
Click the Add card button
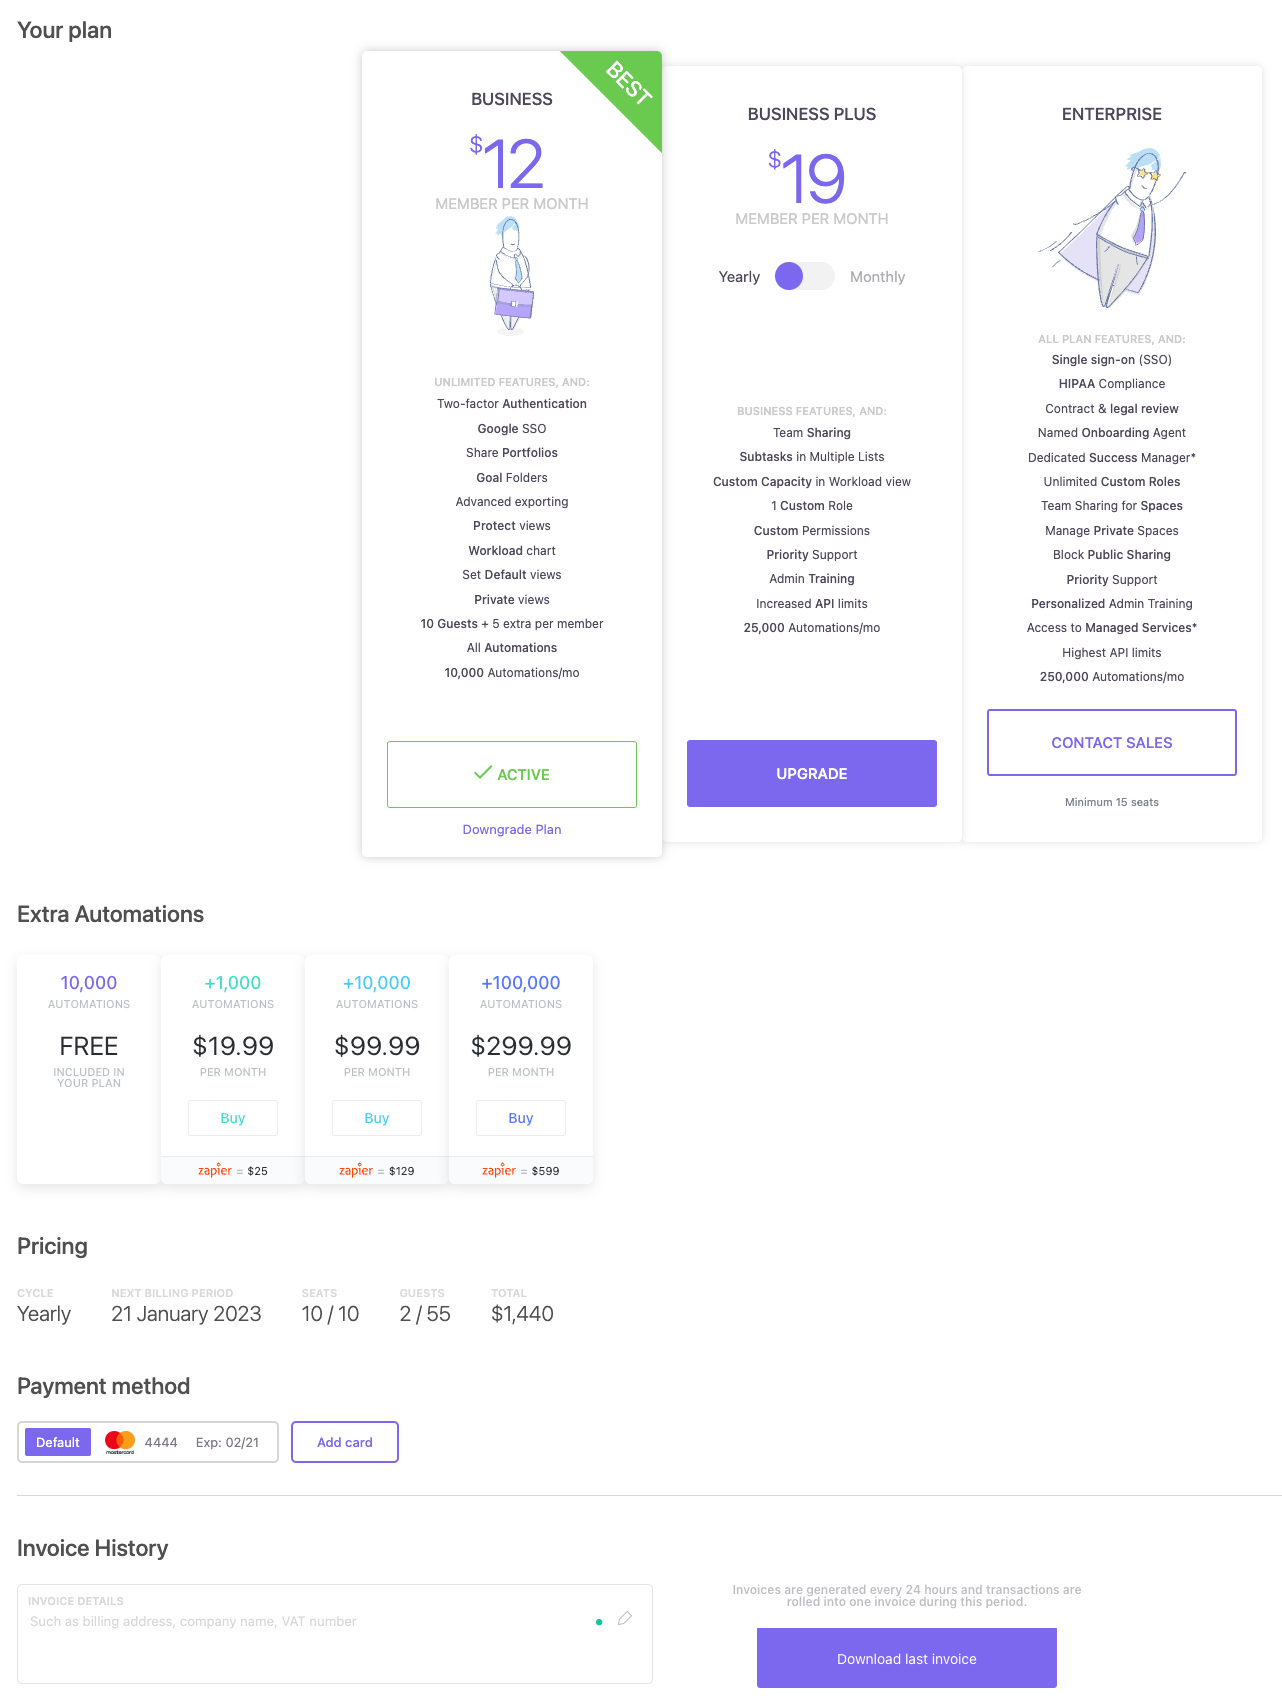pyautogui.click(x=345, y=1442)
